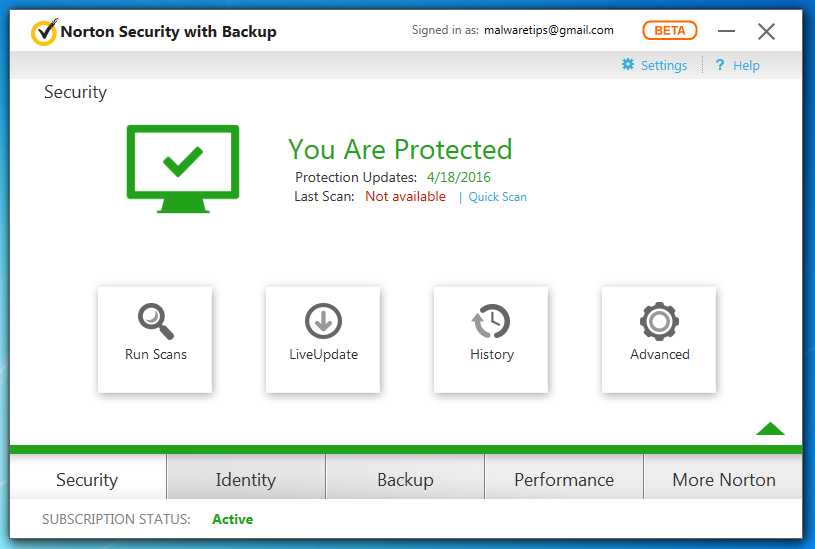The image size is (815, 549).
Task: Switch to the Identity tab
Action: pos(245,479)
